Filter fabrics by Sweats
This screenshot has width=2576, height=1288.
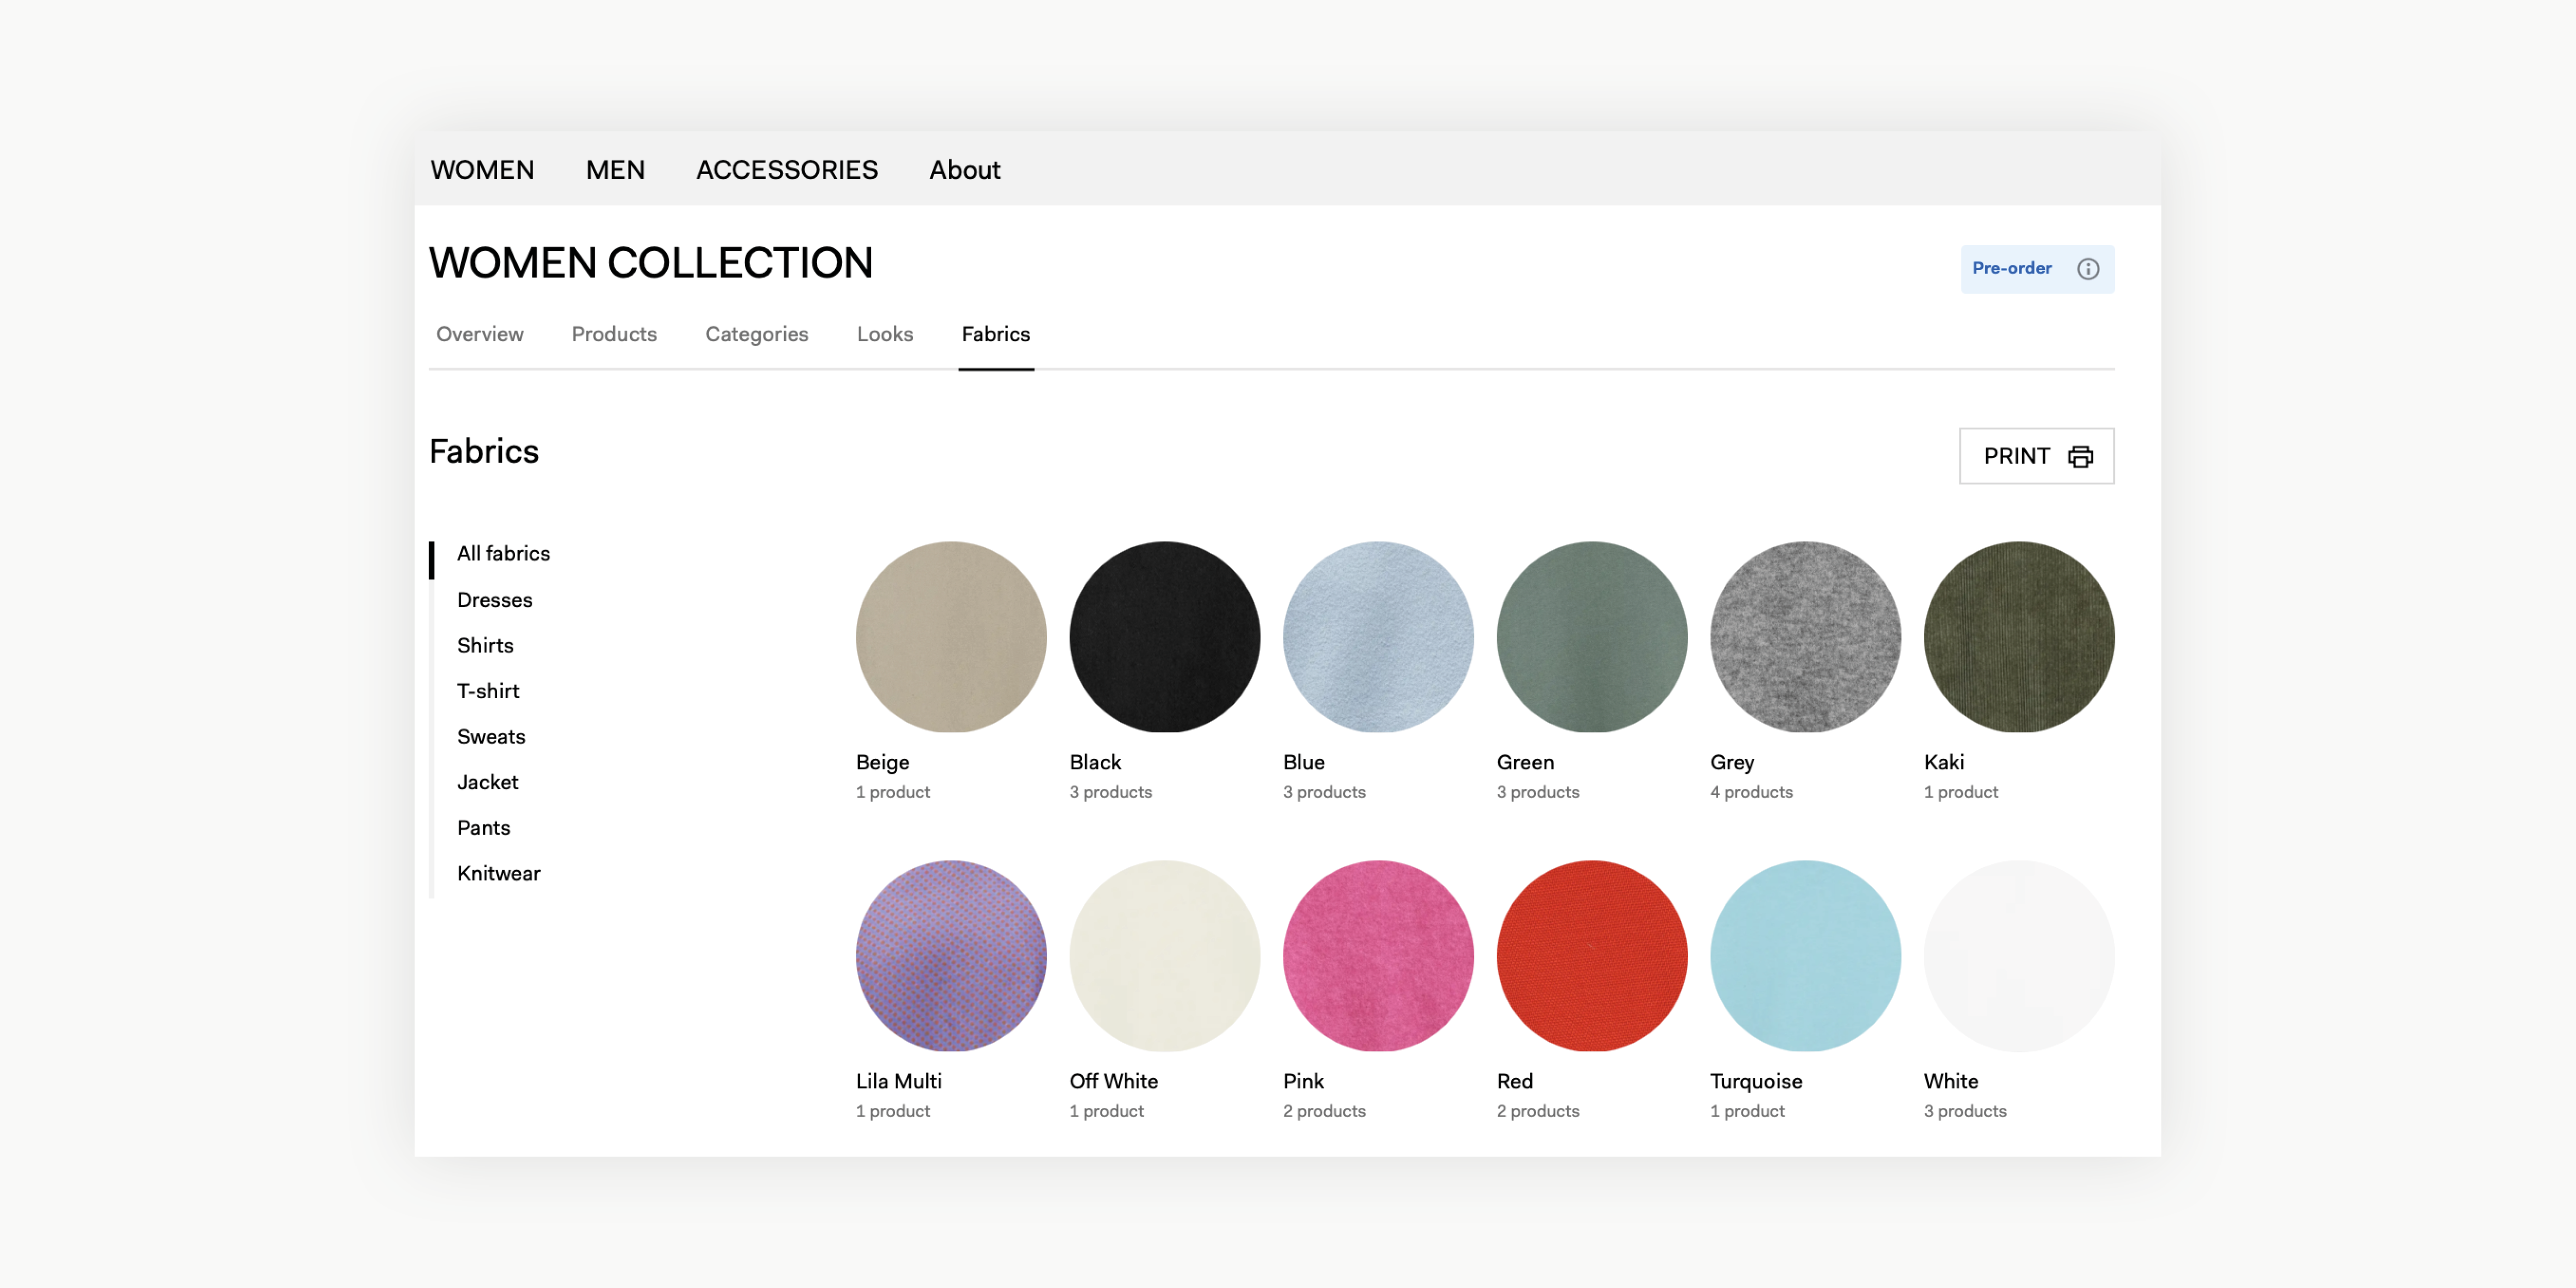(x=491, y=736)
